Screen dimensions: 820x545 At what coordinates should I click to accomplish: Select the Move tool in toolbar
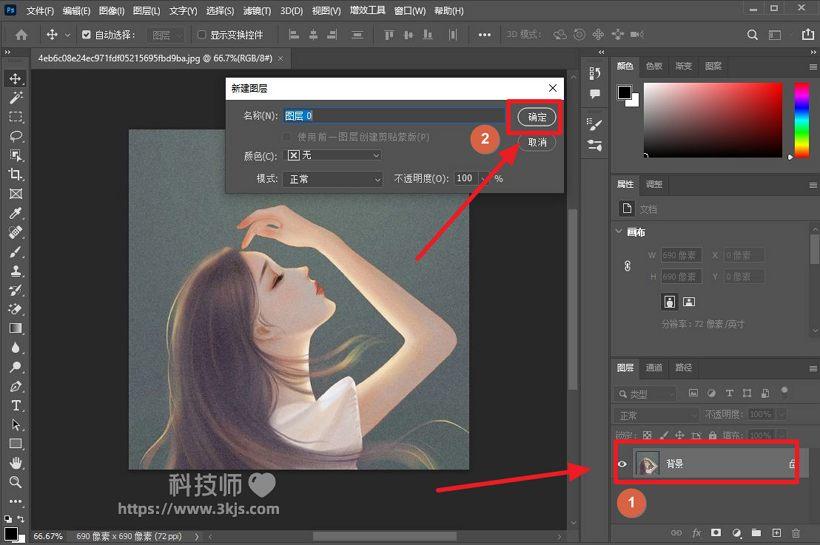point(15,78)
